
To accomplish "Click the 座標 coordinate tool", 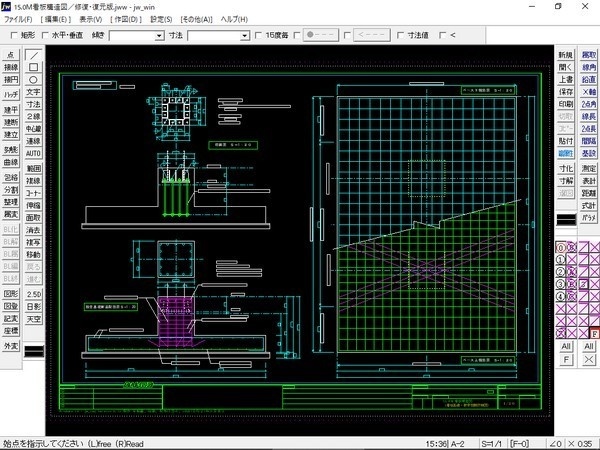I will tap(11, 331).
